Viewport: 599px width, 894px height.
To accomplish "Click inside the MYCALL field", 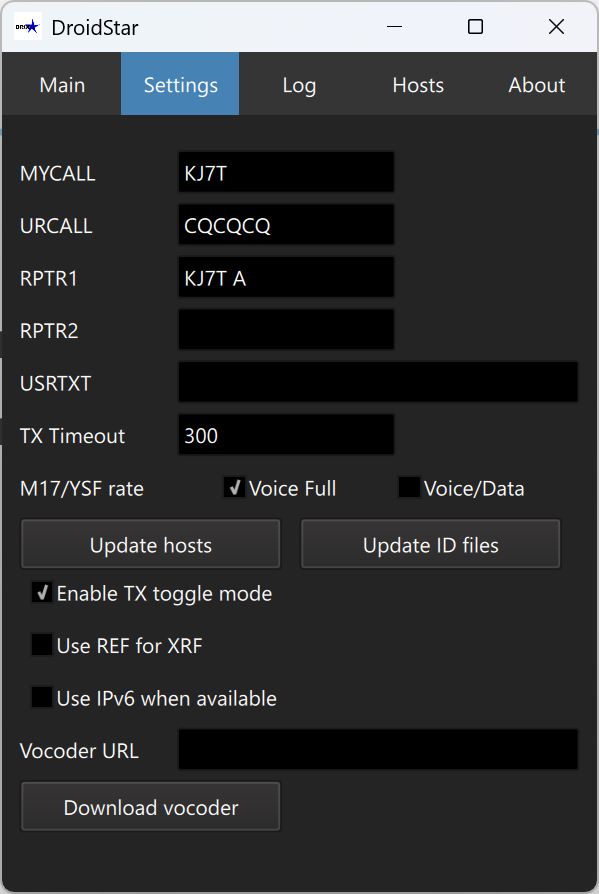I will (285, 172).
